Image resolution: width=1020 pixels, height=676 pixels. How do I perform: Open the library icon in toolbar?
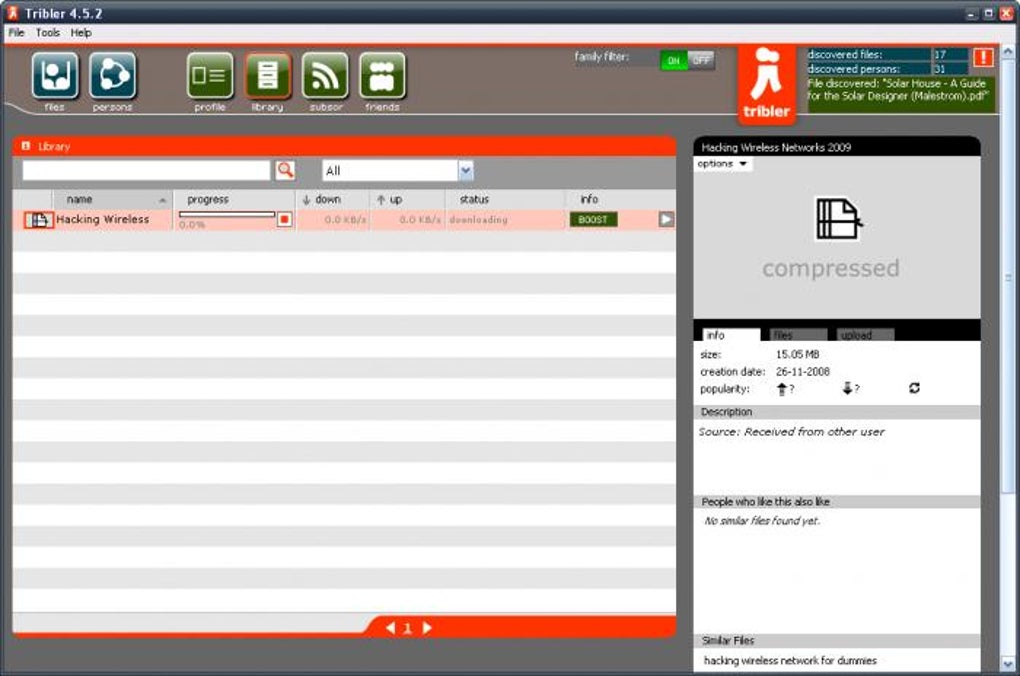coord(267,75)
